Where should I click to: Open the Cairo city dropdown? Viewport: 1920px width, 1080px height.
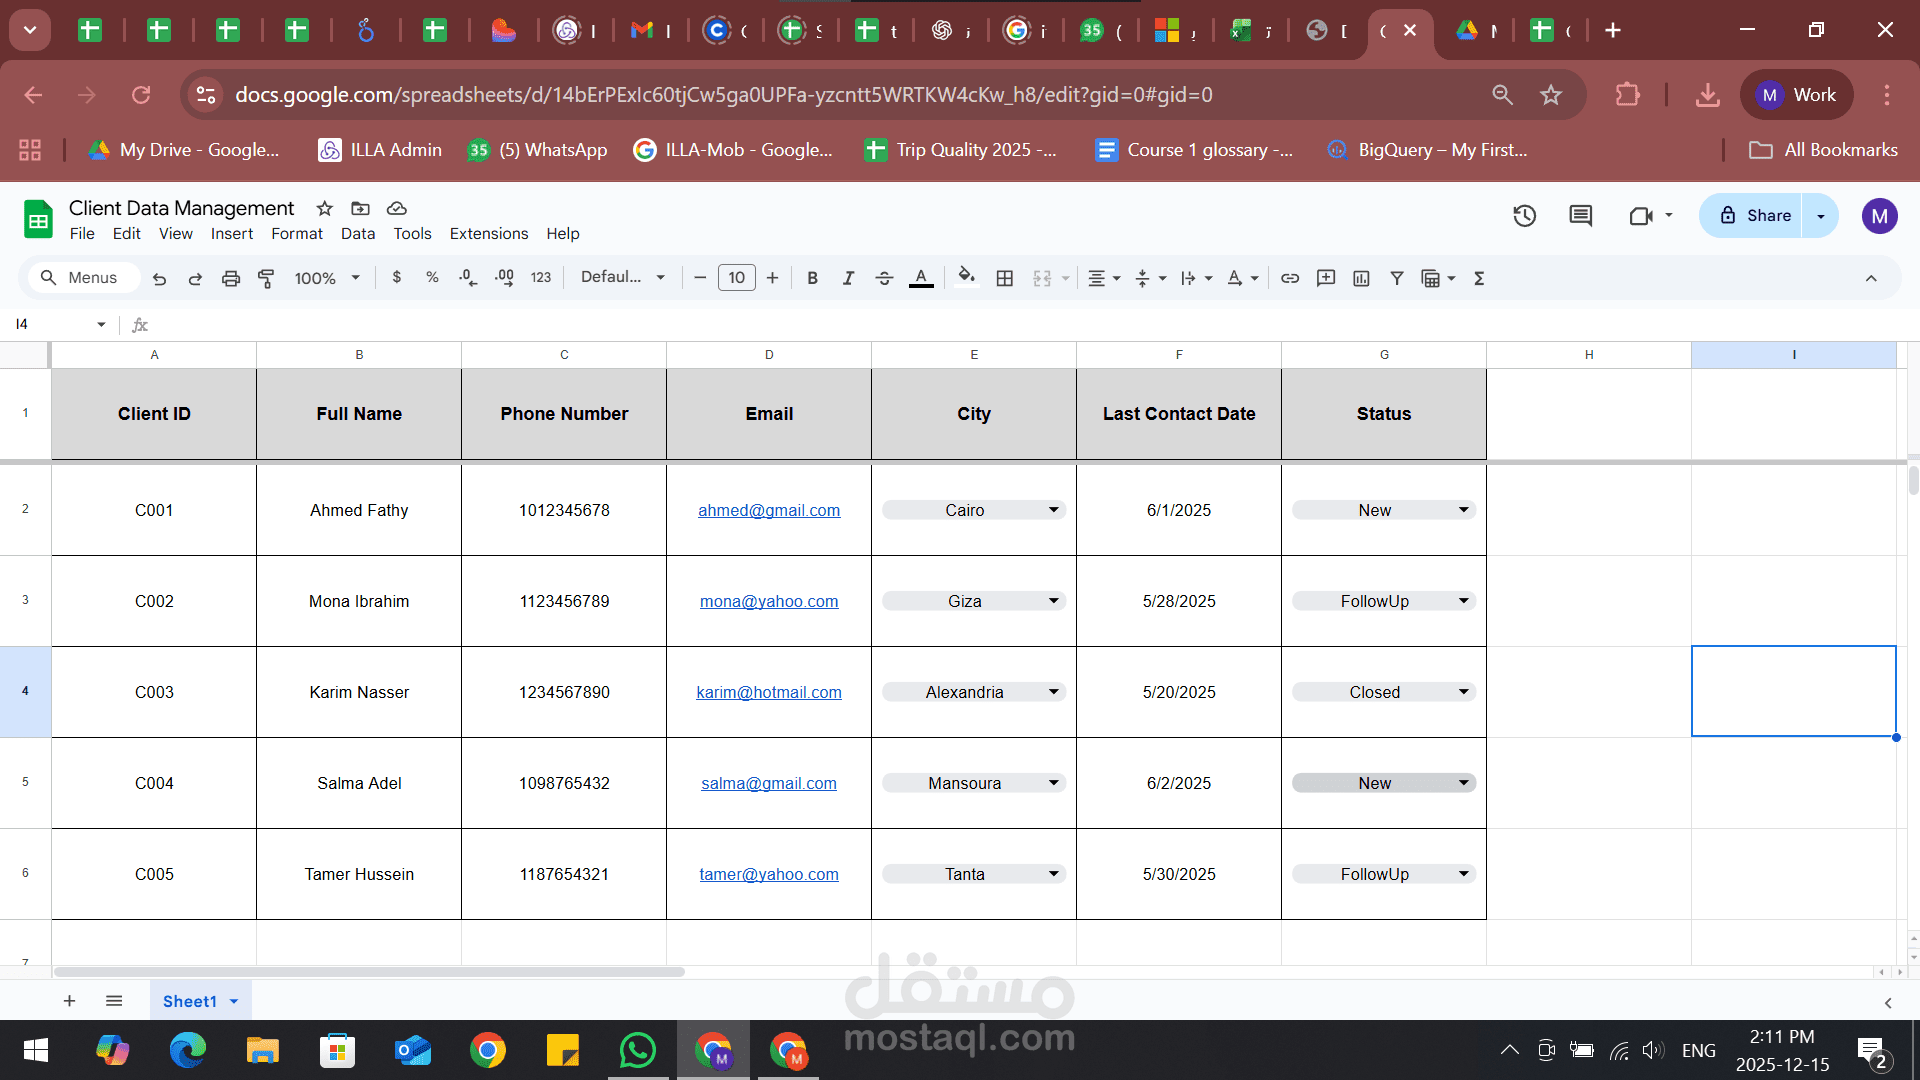(1053, 510)
